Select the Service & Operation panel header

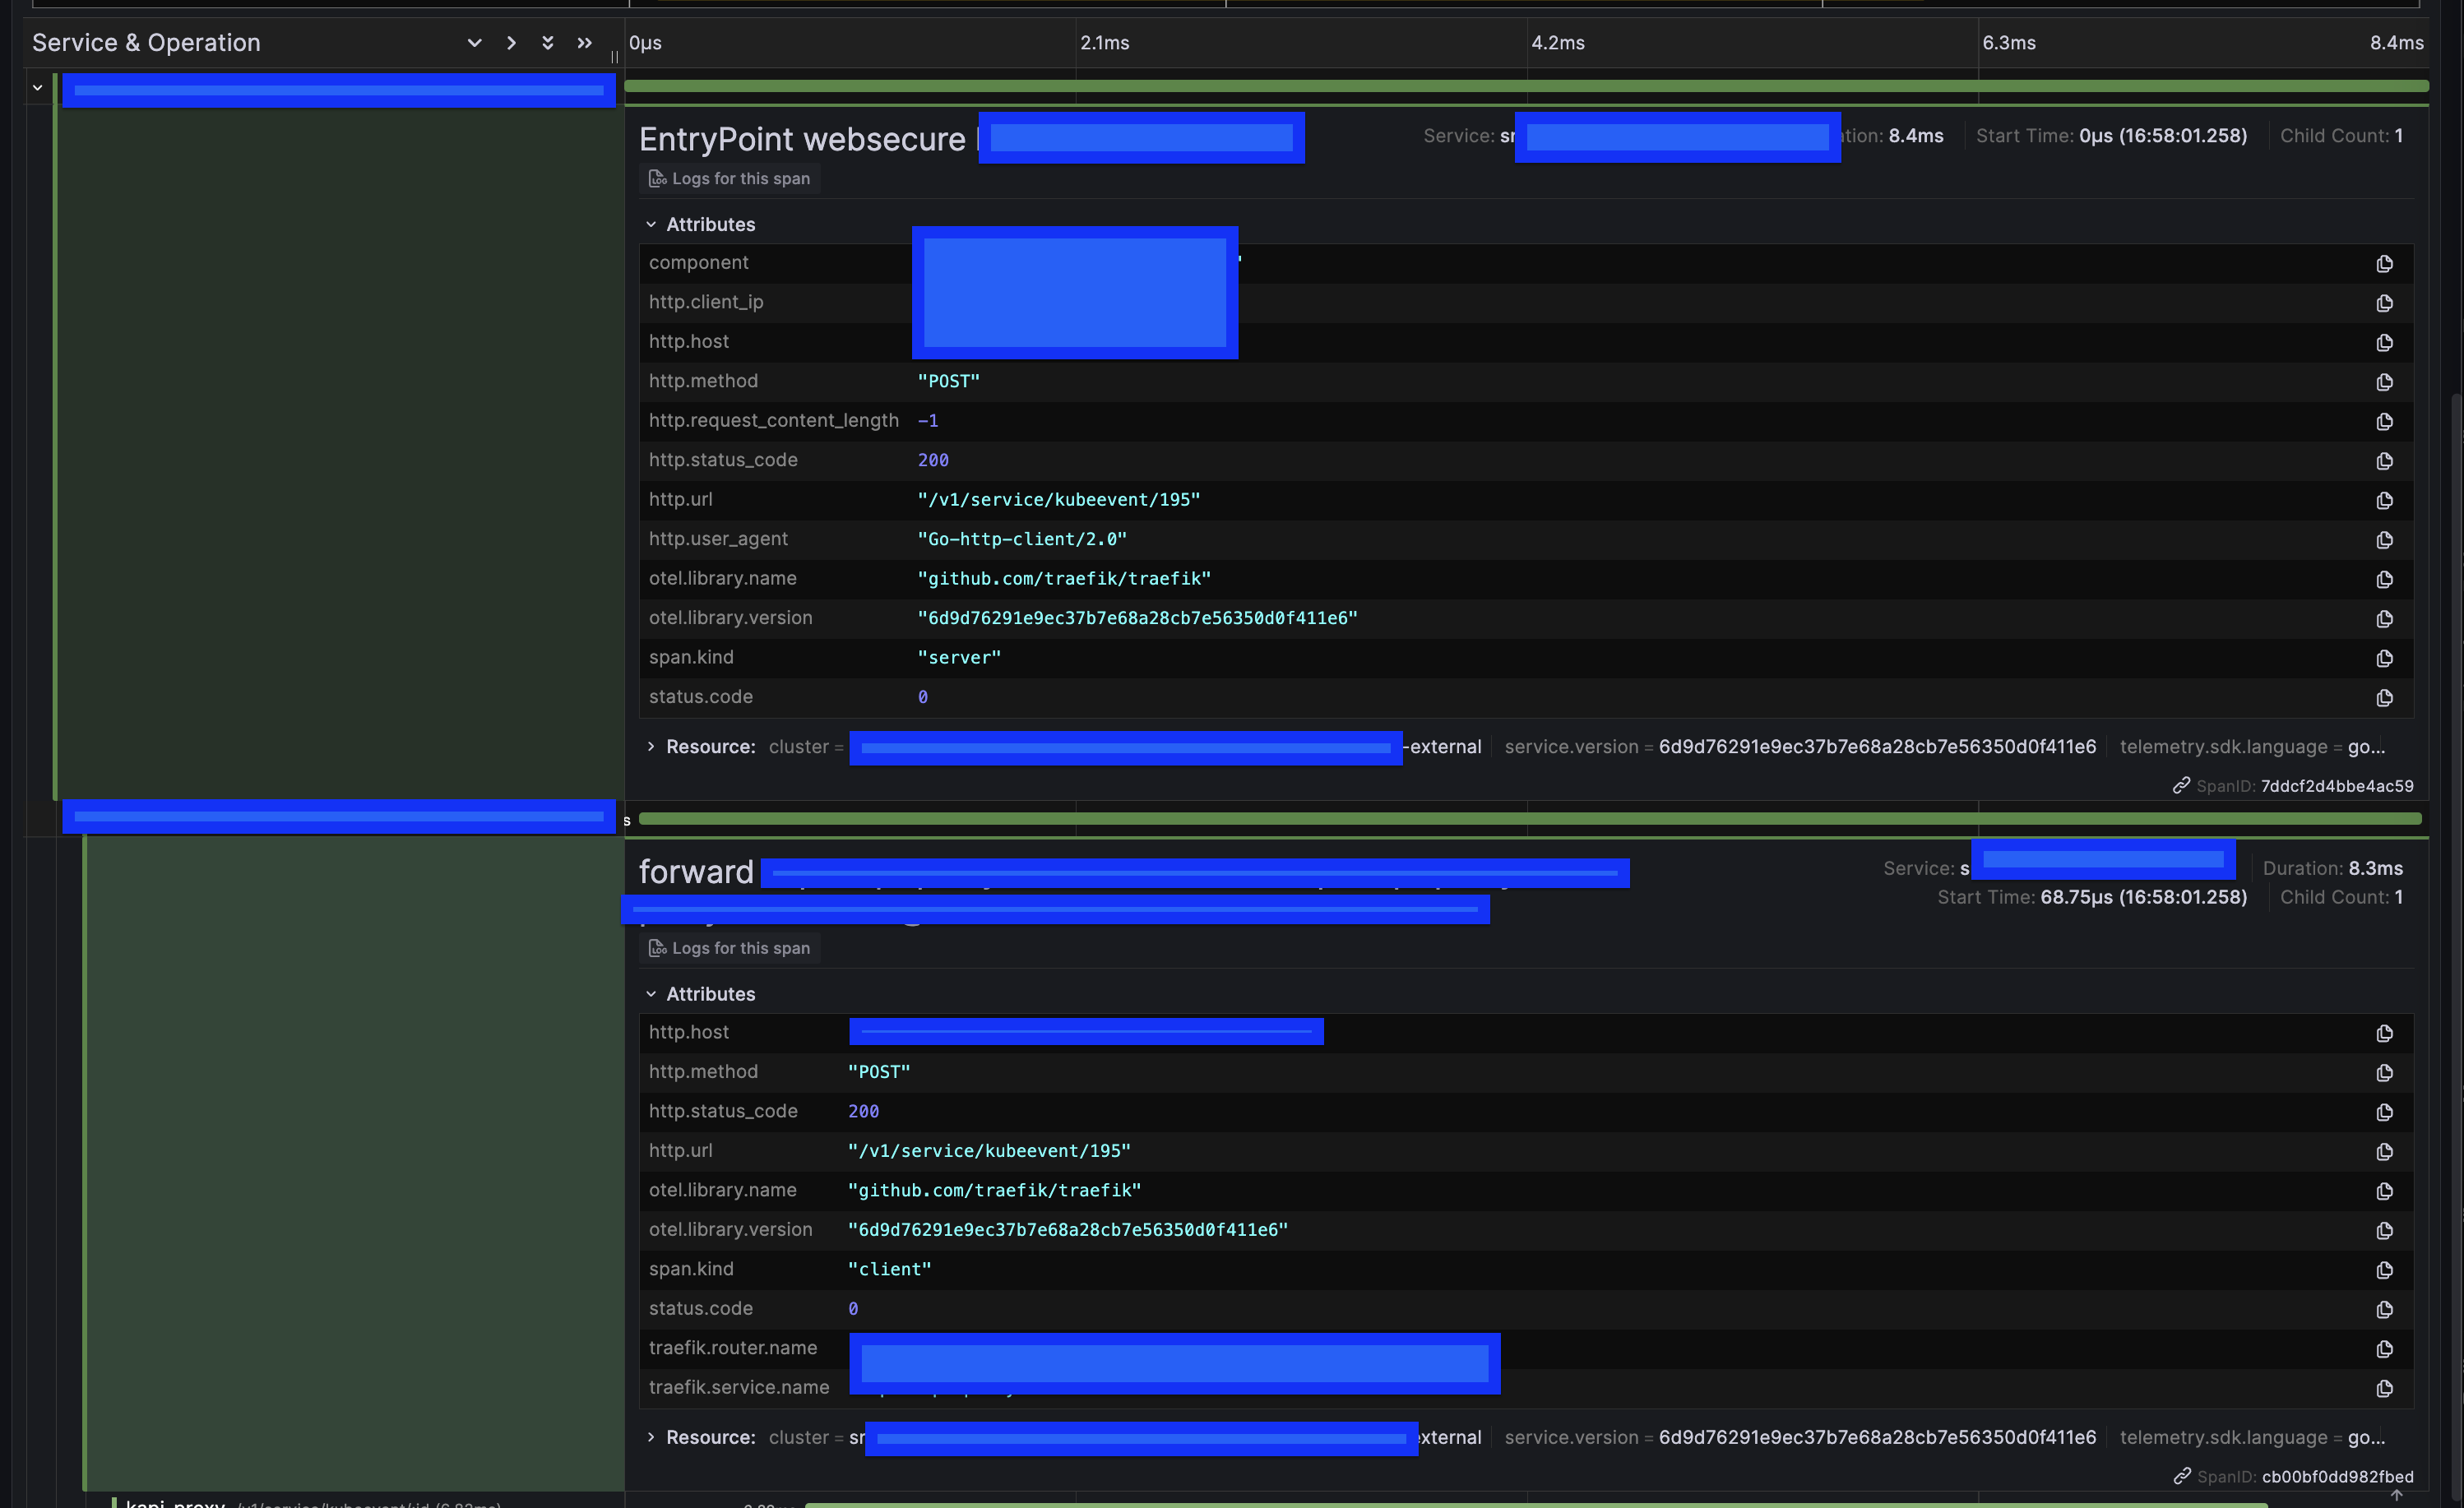tap(146, 42)
